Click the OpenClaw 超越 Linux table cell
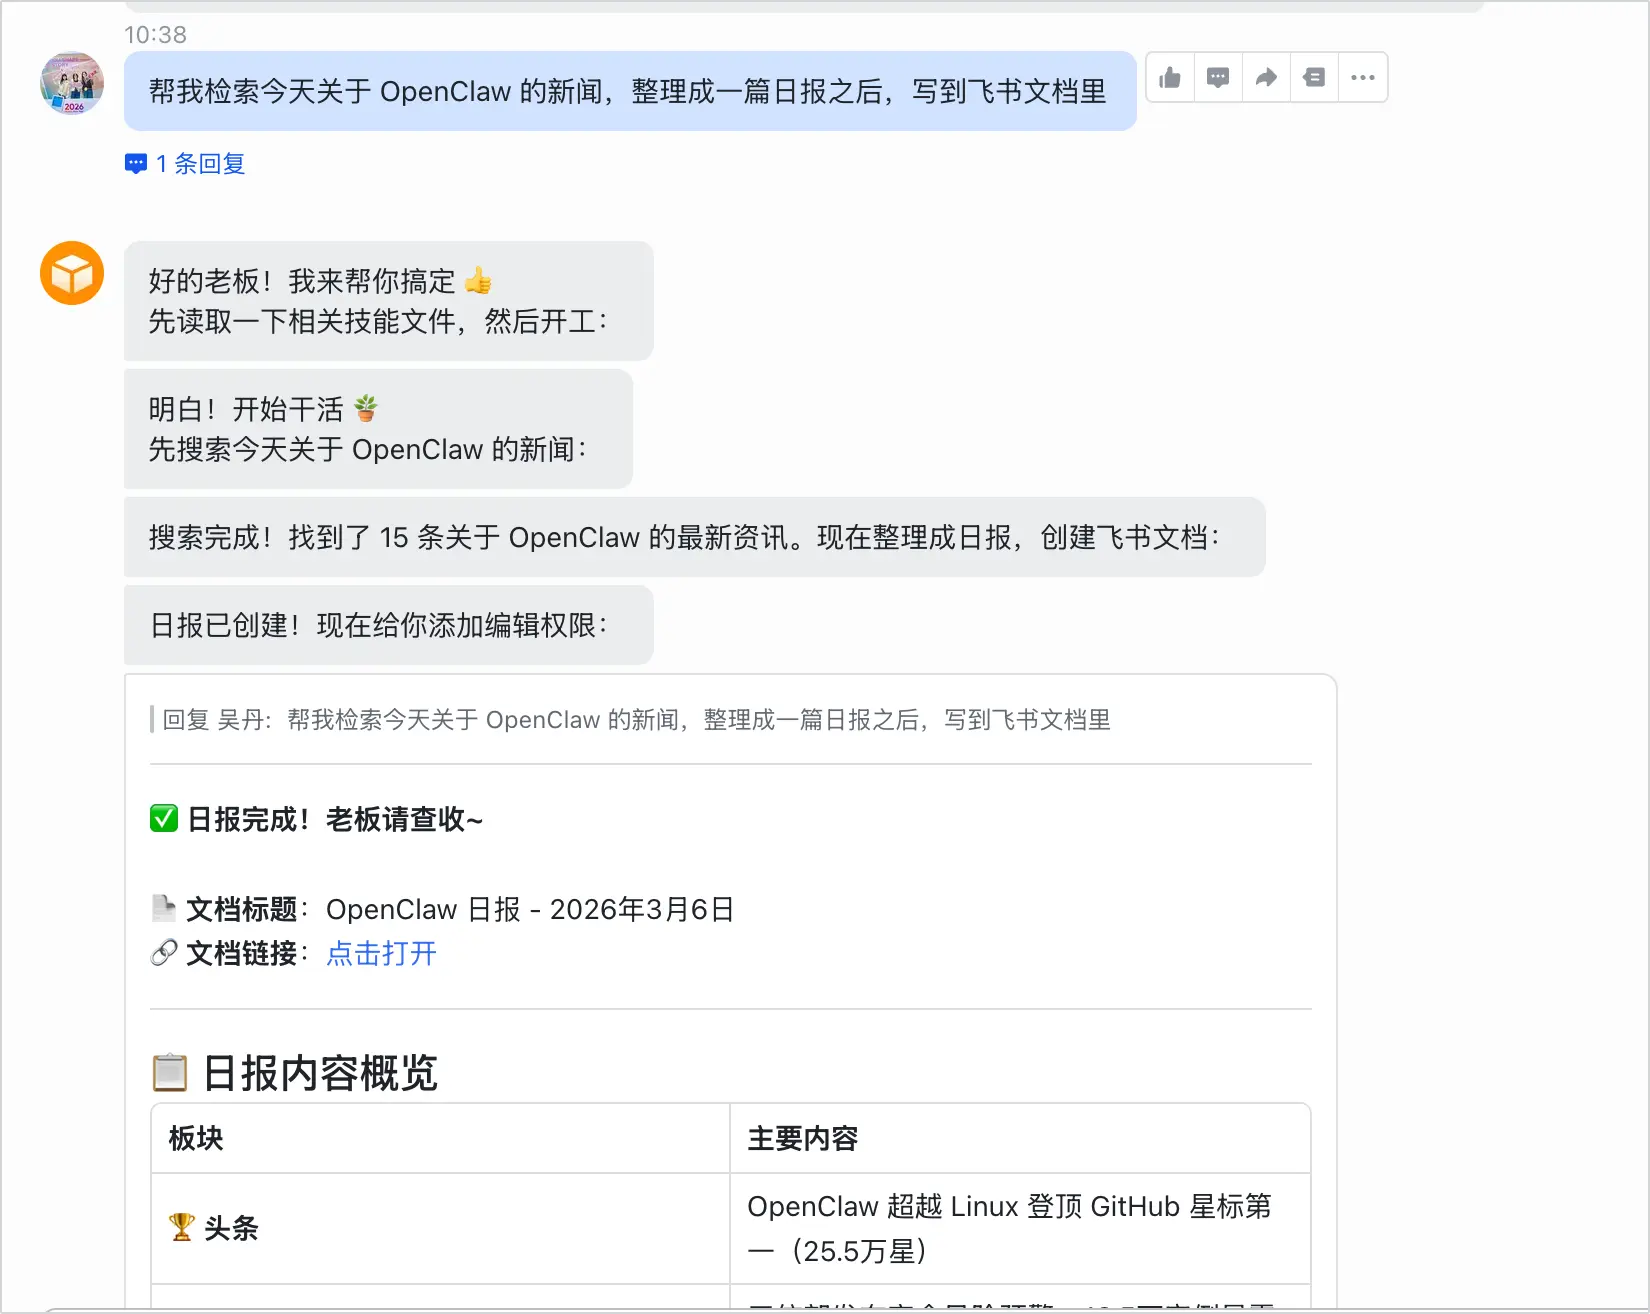The width and height of the screenshot is (1650, 1314). [1020, 1228]
